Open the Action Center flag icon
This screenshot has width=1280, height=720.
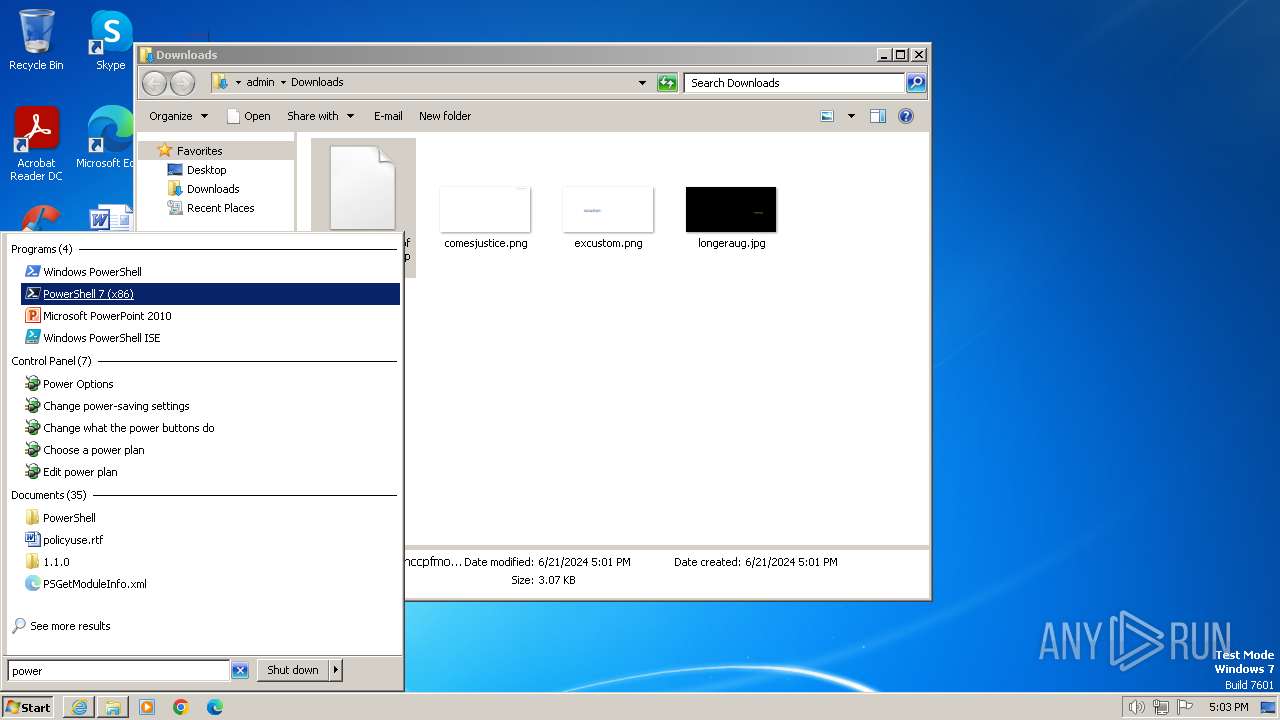tap(1185, 707)
